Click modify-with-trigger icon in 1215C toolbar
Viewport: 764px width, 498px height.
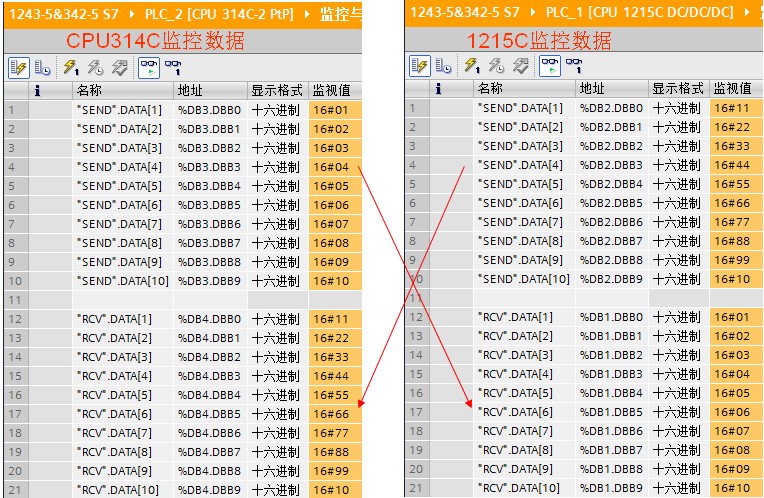tap(497, 66)
